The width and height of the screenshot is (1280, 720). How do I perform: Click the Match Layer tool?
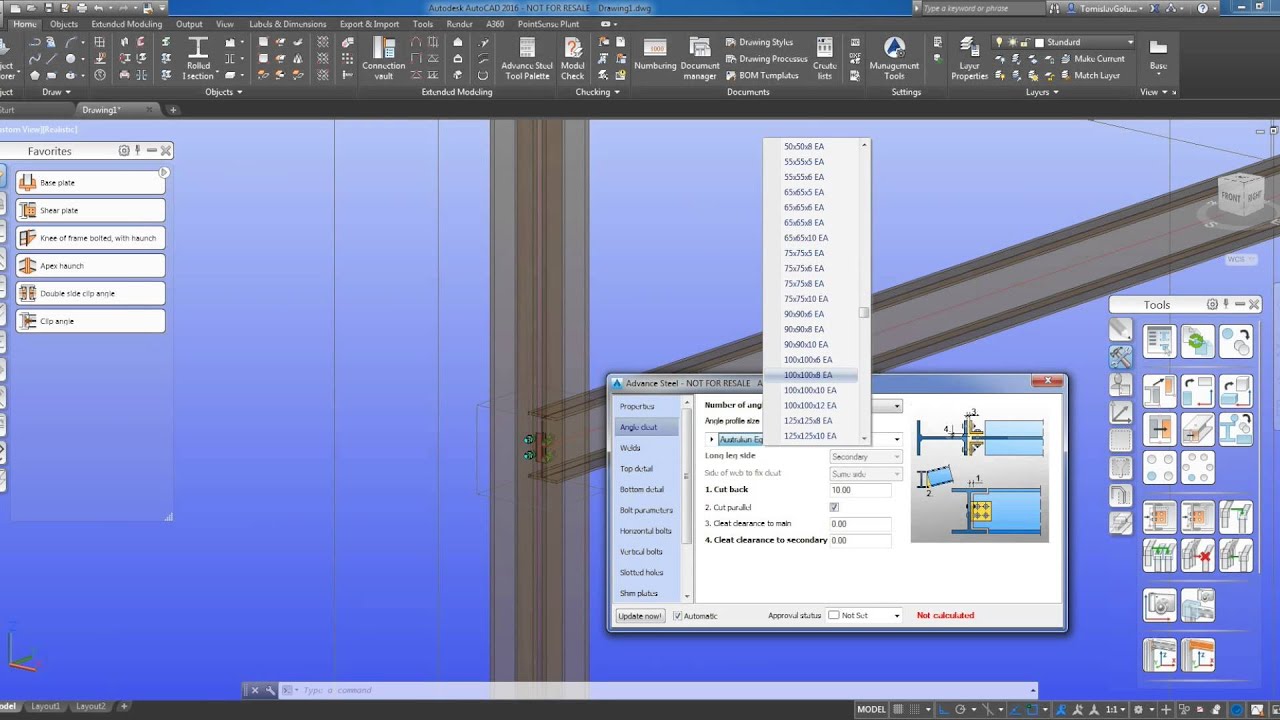coord(1088,75)
